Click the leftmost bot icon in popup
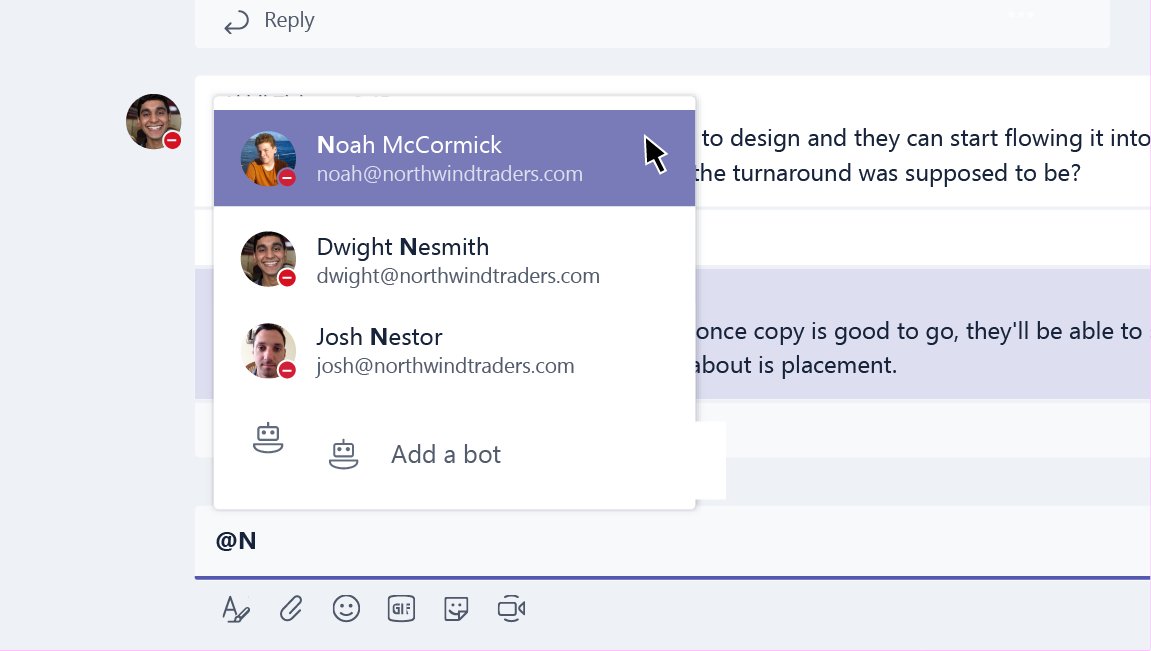This screenshot has height=651, width=1151. 268,438
